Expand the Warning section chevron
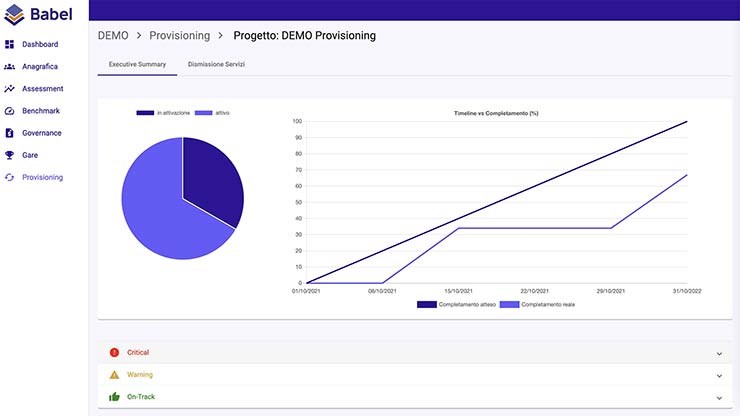The width and height of the screenshot is (740, 416). point(719,375)
